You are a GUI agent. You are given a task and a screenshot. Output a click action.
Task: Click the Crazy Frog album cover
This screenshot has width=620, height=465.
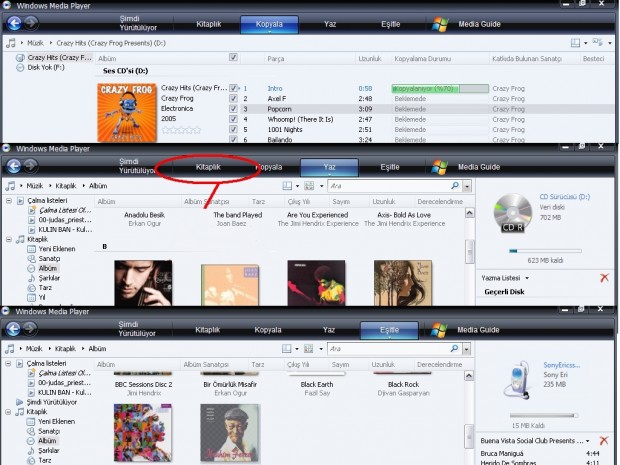tap(127, 113)
